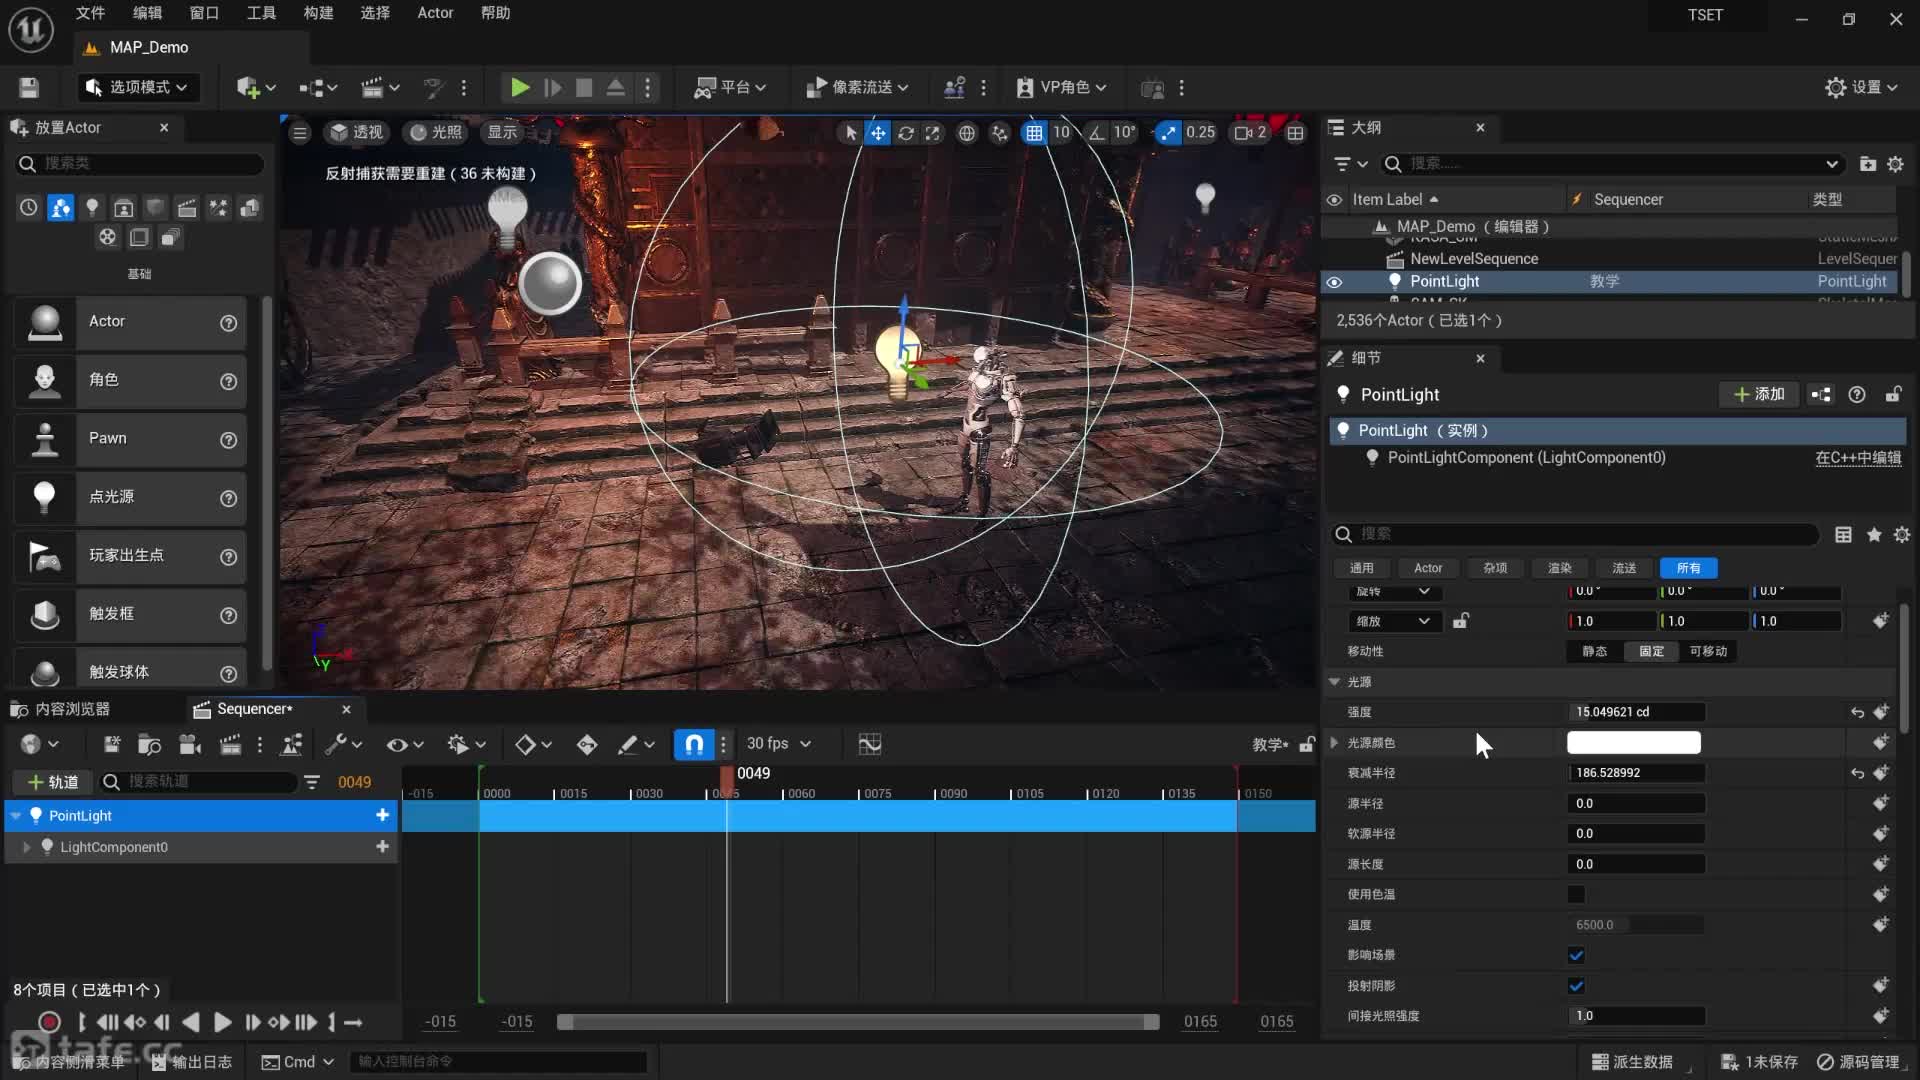Enable 使用色温 use temperature checkbox

1576,895
